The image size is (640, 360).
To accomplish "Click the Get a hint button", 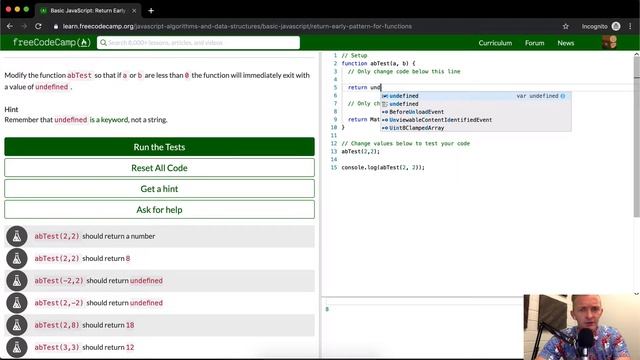I will pos(159,189).
